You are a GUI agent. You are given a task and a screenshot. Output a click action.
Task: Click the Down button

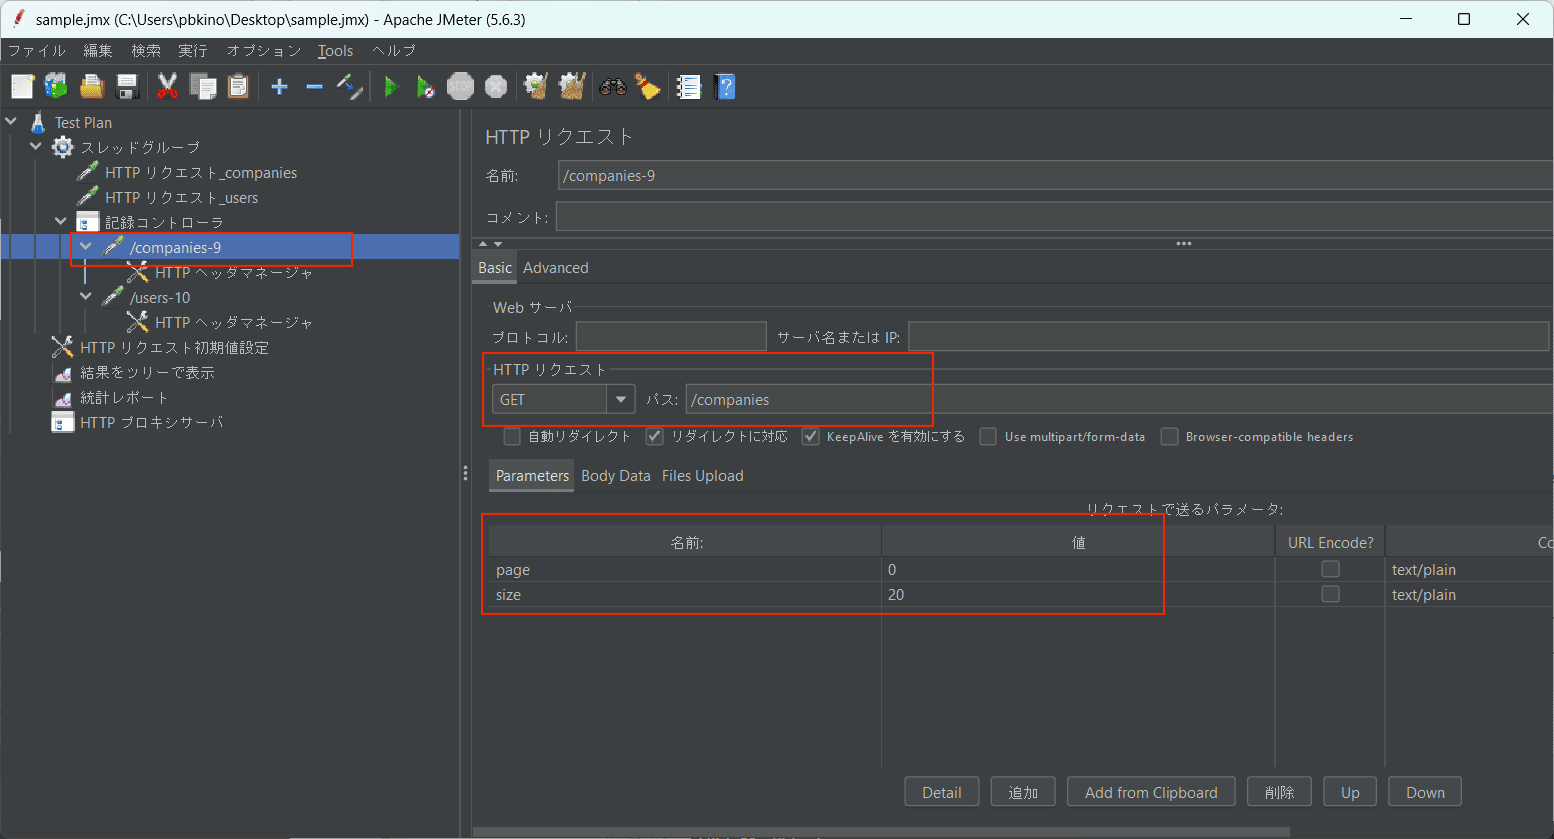(1425, 792)
